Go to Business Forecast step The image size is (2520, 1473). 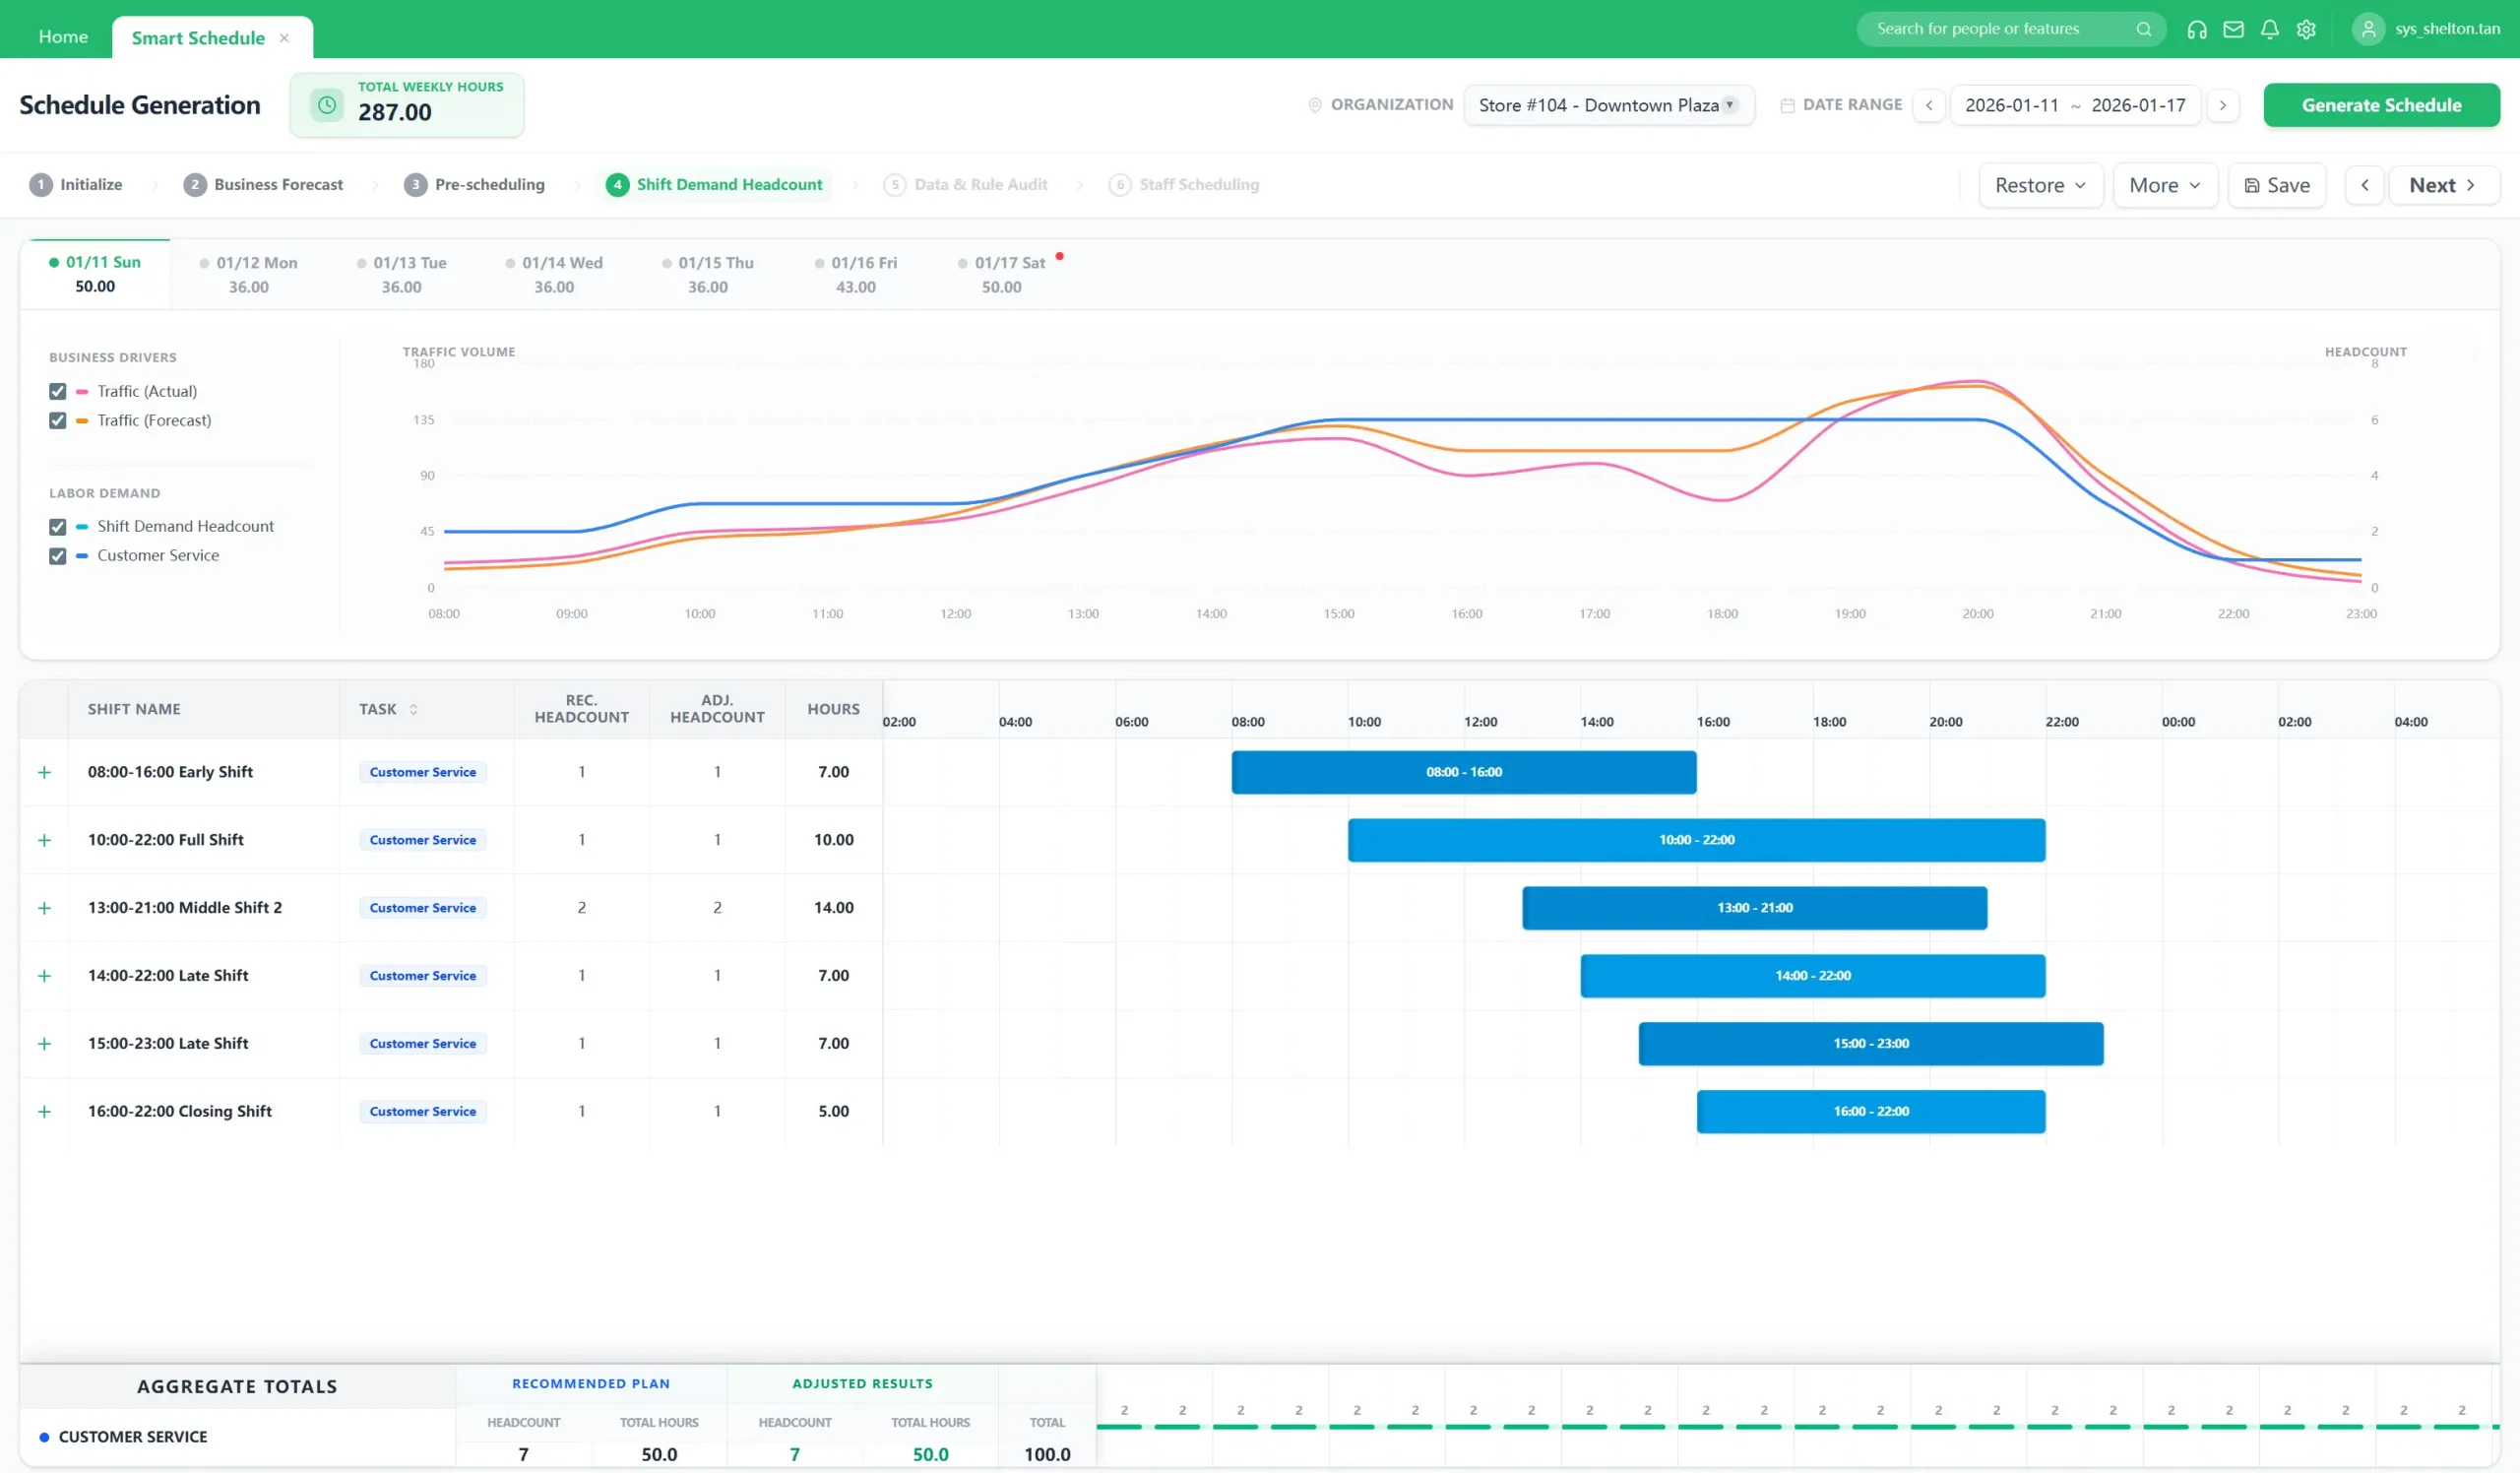click(x=264, y=185)
